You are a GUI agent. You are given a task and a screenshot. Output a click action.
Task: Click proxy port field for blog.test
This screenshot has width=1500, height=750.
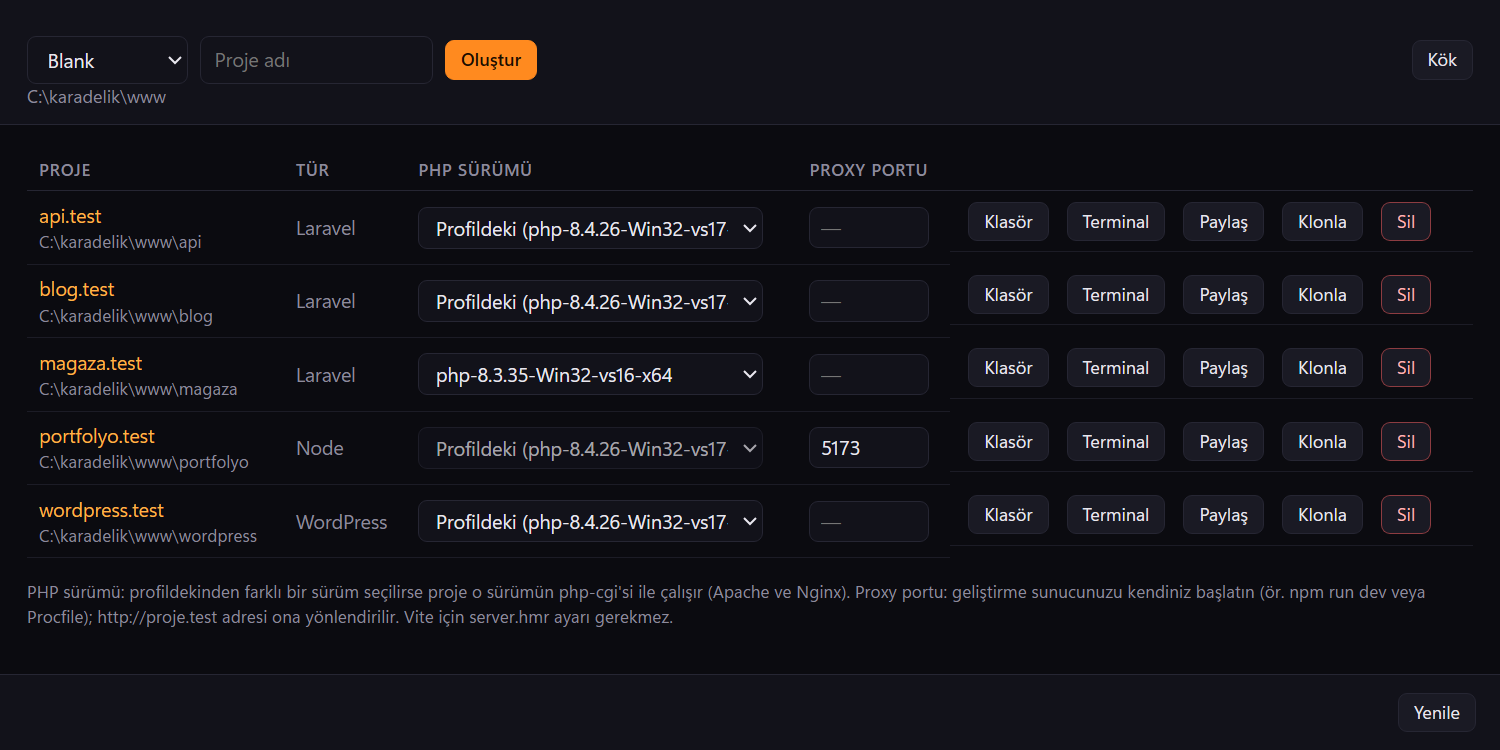pos(869,301)
